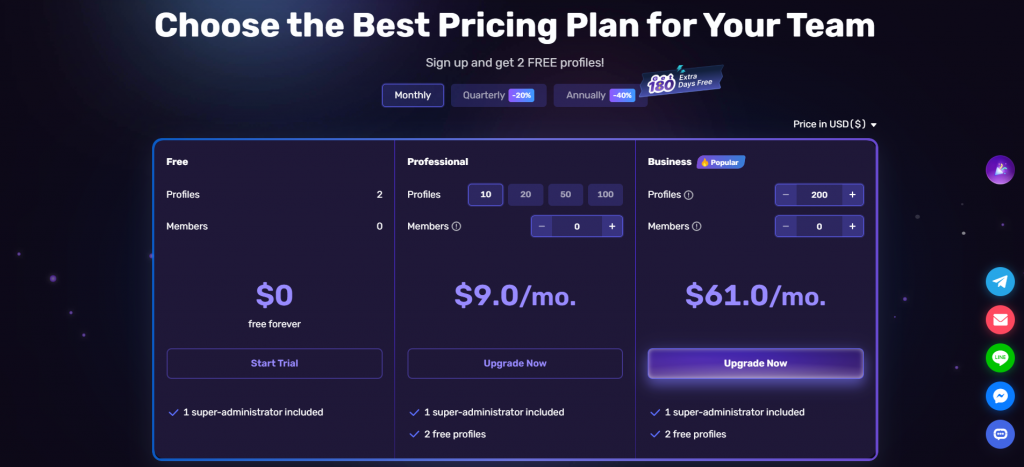Open the Price in USD currency dropdown

[834, 124]
